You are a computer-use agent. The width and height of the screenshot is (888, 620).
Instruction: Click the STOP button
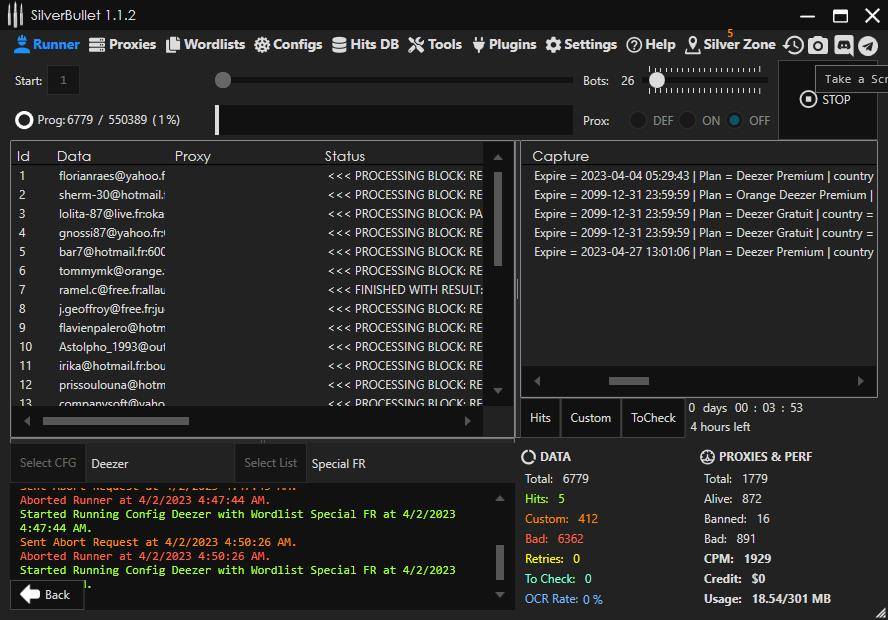tap(825, 99)
